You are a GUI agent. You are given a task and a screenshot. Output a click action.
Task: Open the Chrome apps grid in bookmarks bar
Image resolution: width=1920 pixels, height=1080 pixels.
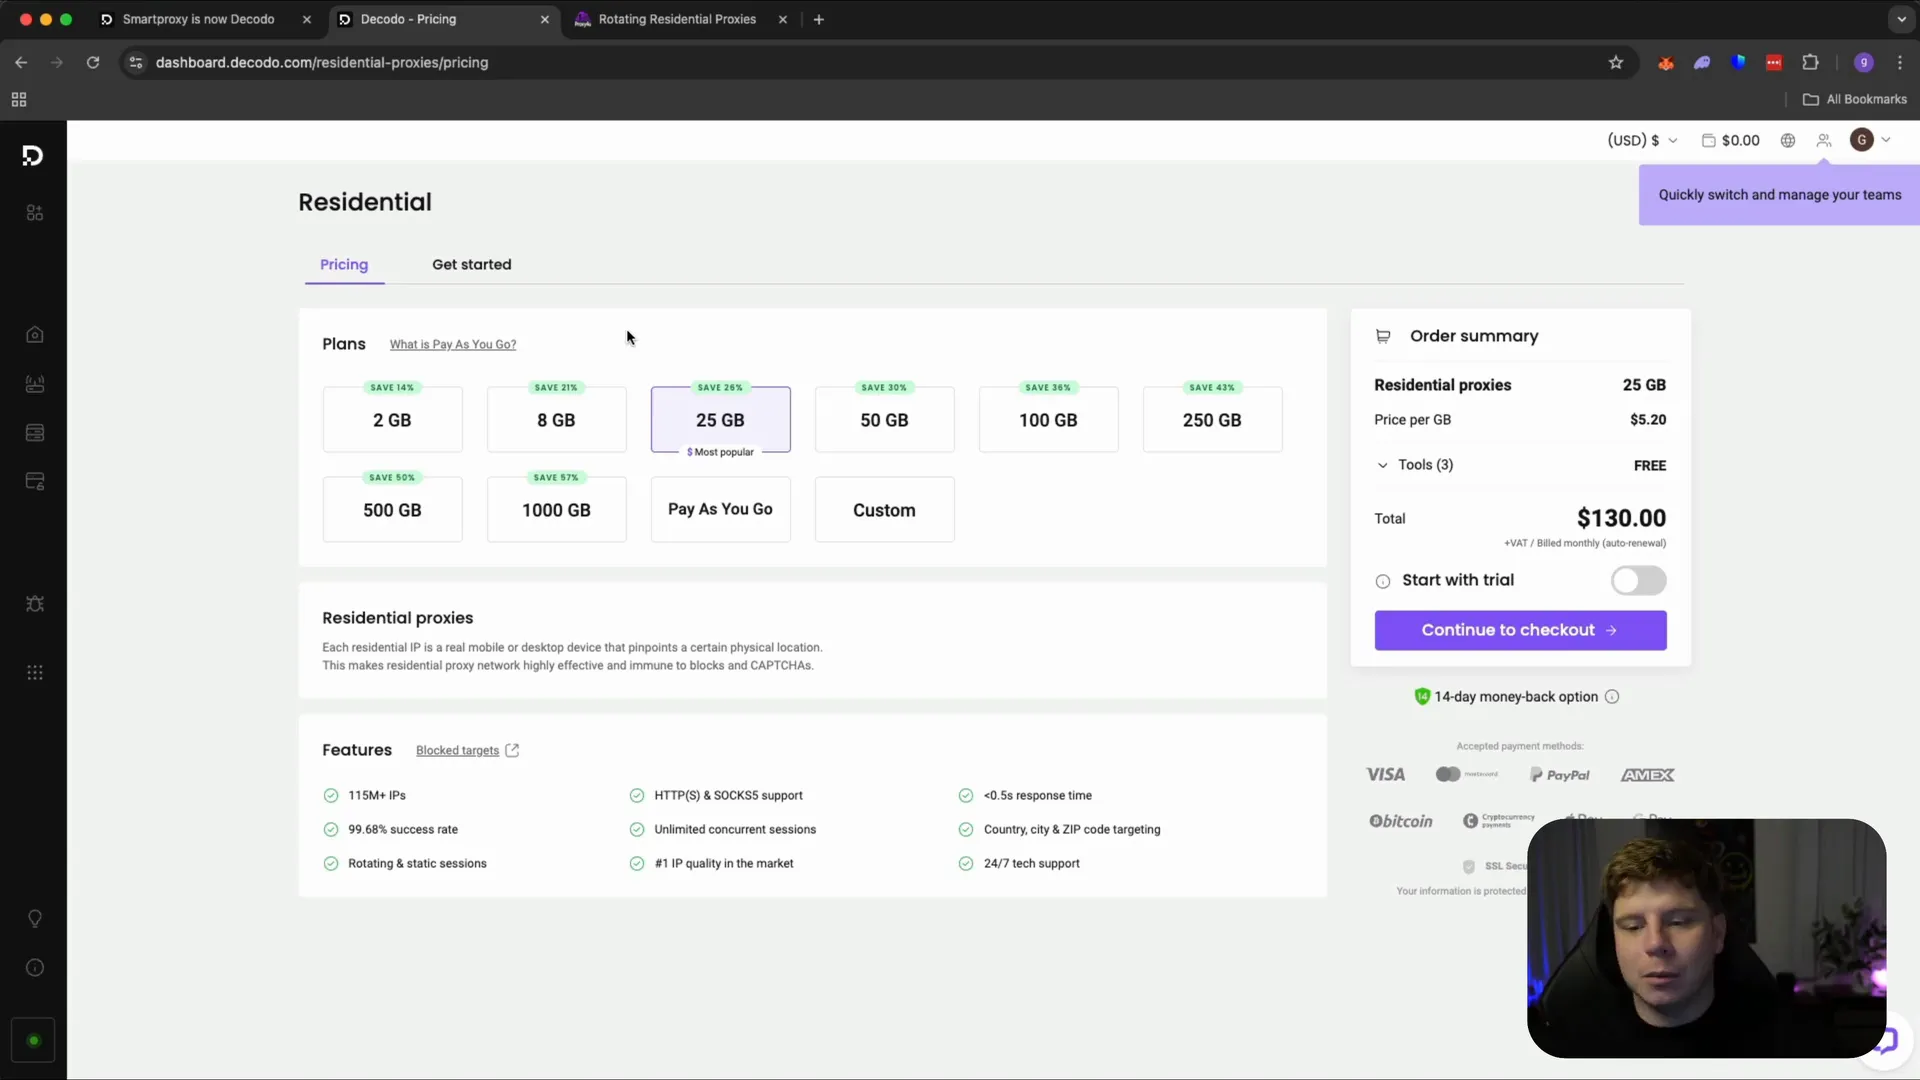pos(19,100)
